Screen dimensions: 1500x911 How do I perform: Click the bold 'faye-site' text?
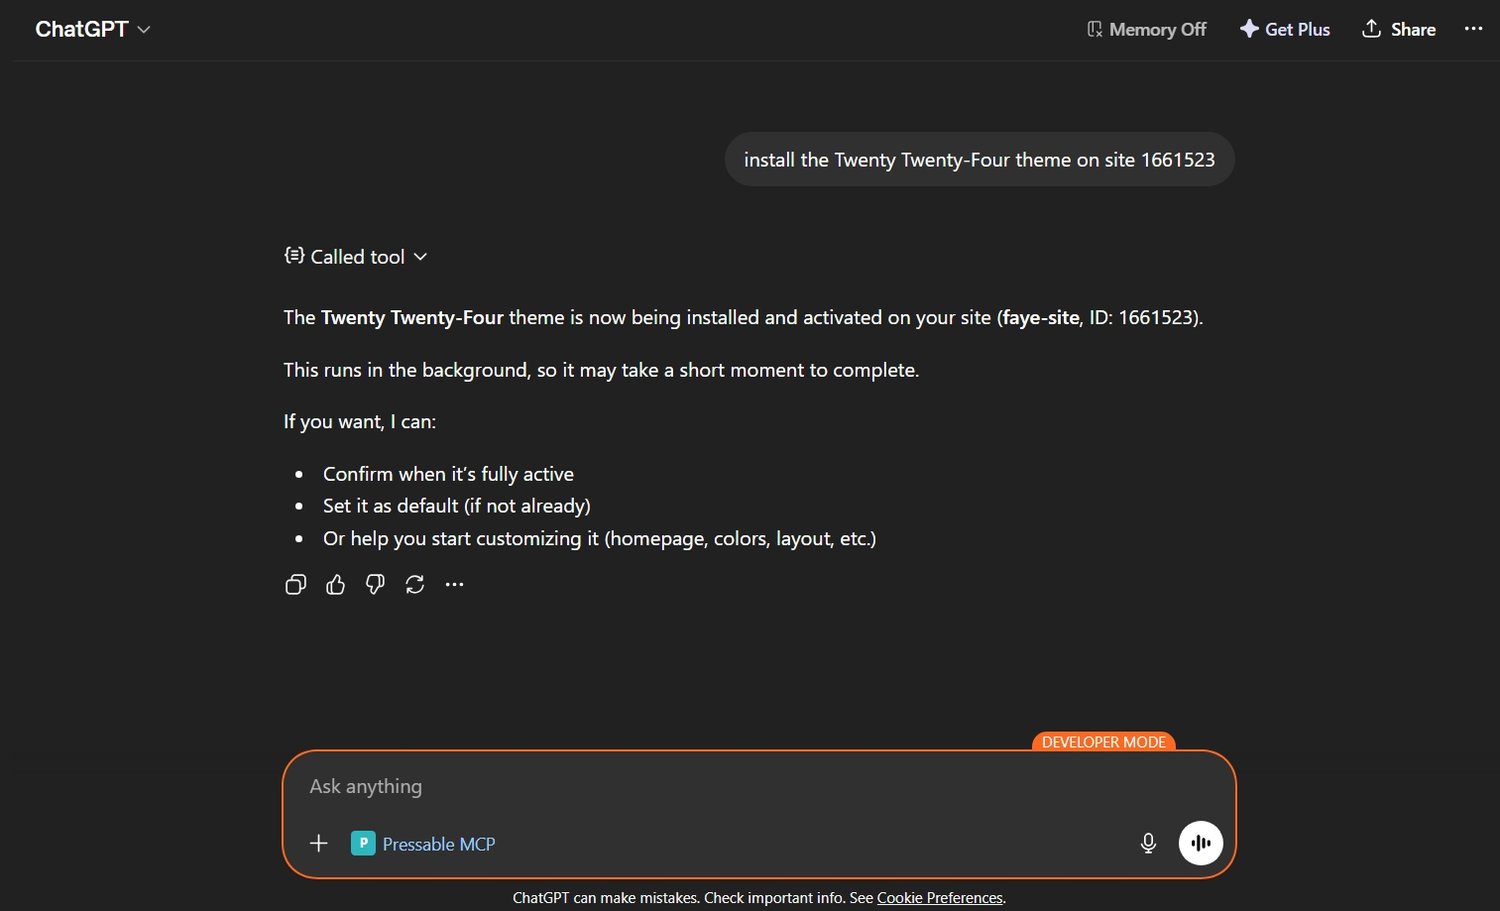click(x=1041, y=318)
